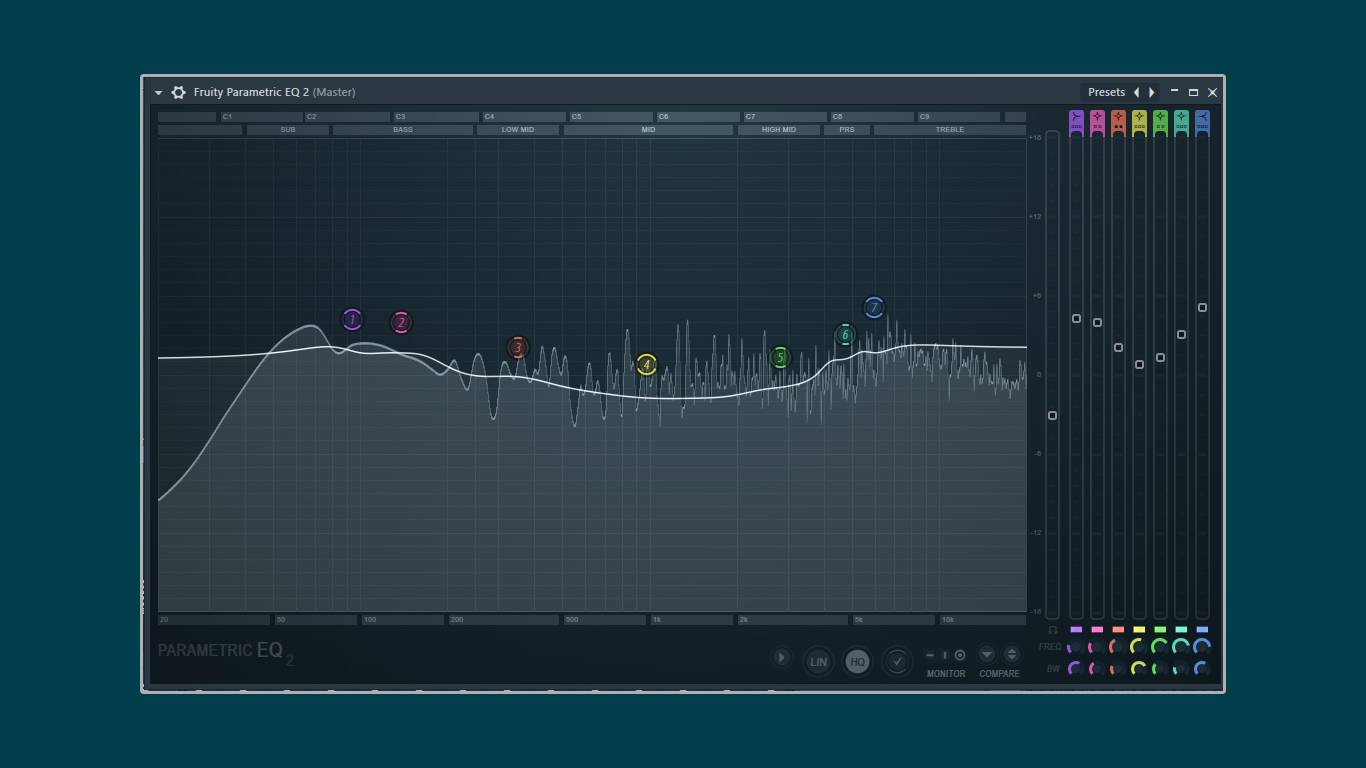Viewport: 1366px width, 768px height.
Task: Select EQ band 7 node on the curve
Action: pyautogui.click(x=874, y=308)
